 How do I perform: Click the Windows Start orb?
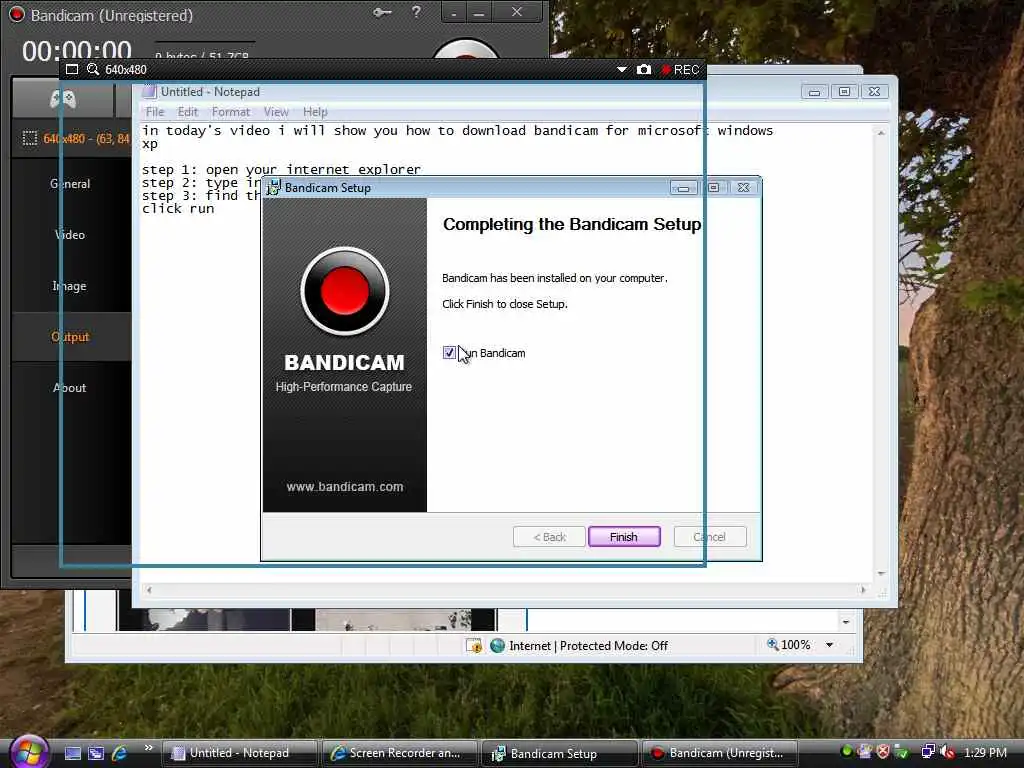tap(29, 752)
